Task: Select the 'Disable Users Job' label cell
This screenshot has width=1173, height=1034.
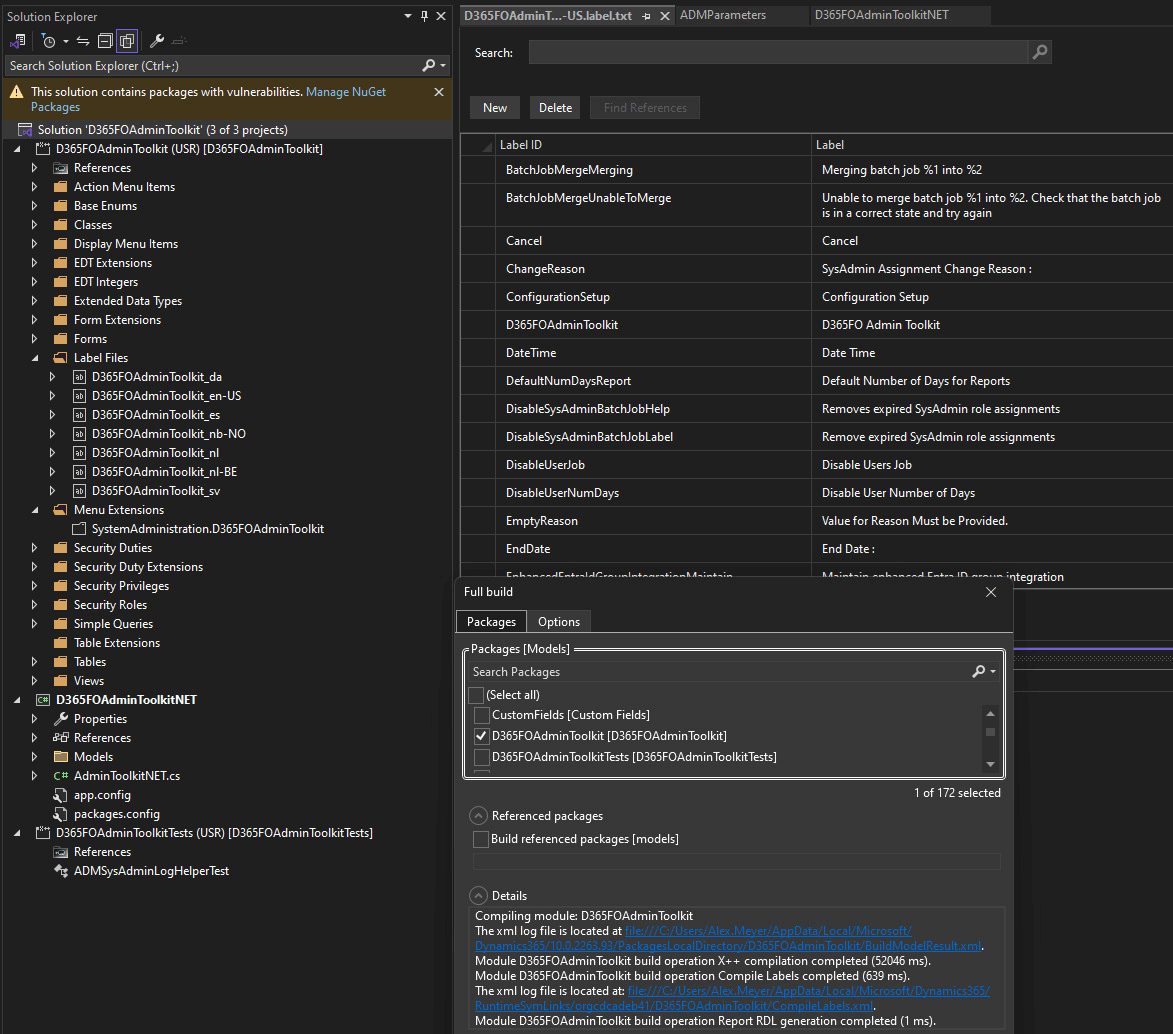Action: click(992, 465)
